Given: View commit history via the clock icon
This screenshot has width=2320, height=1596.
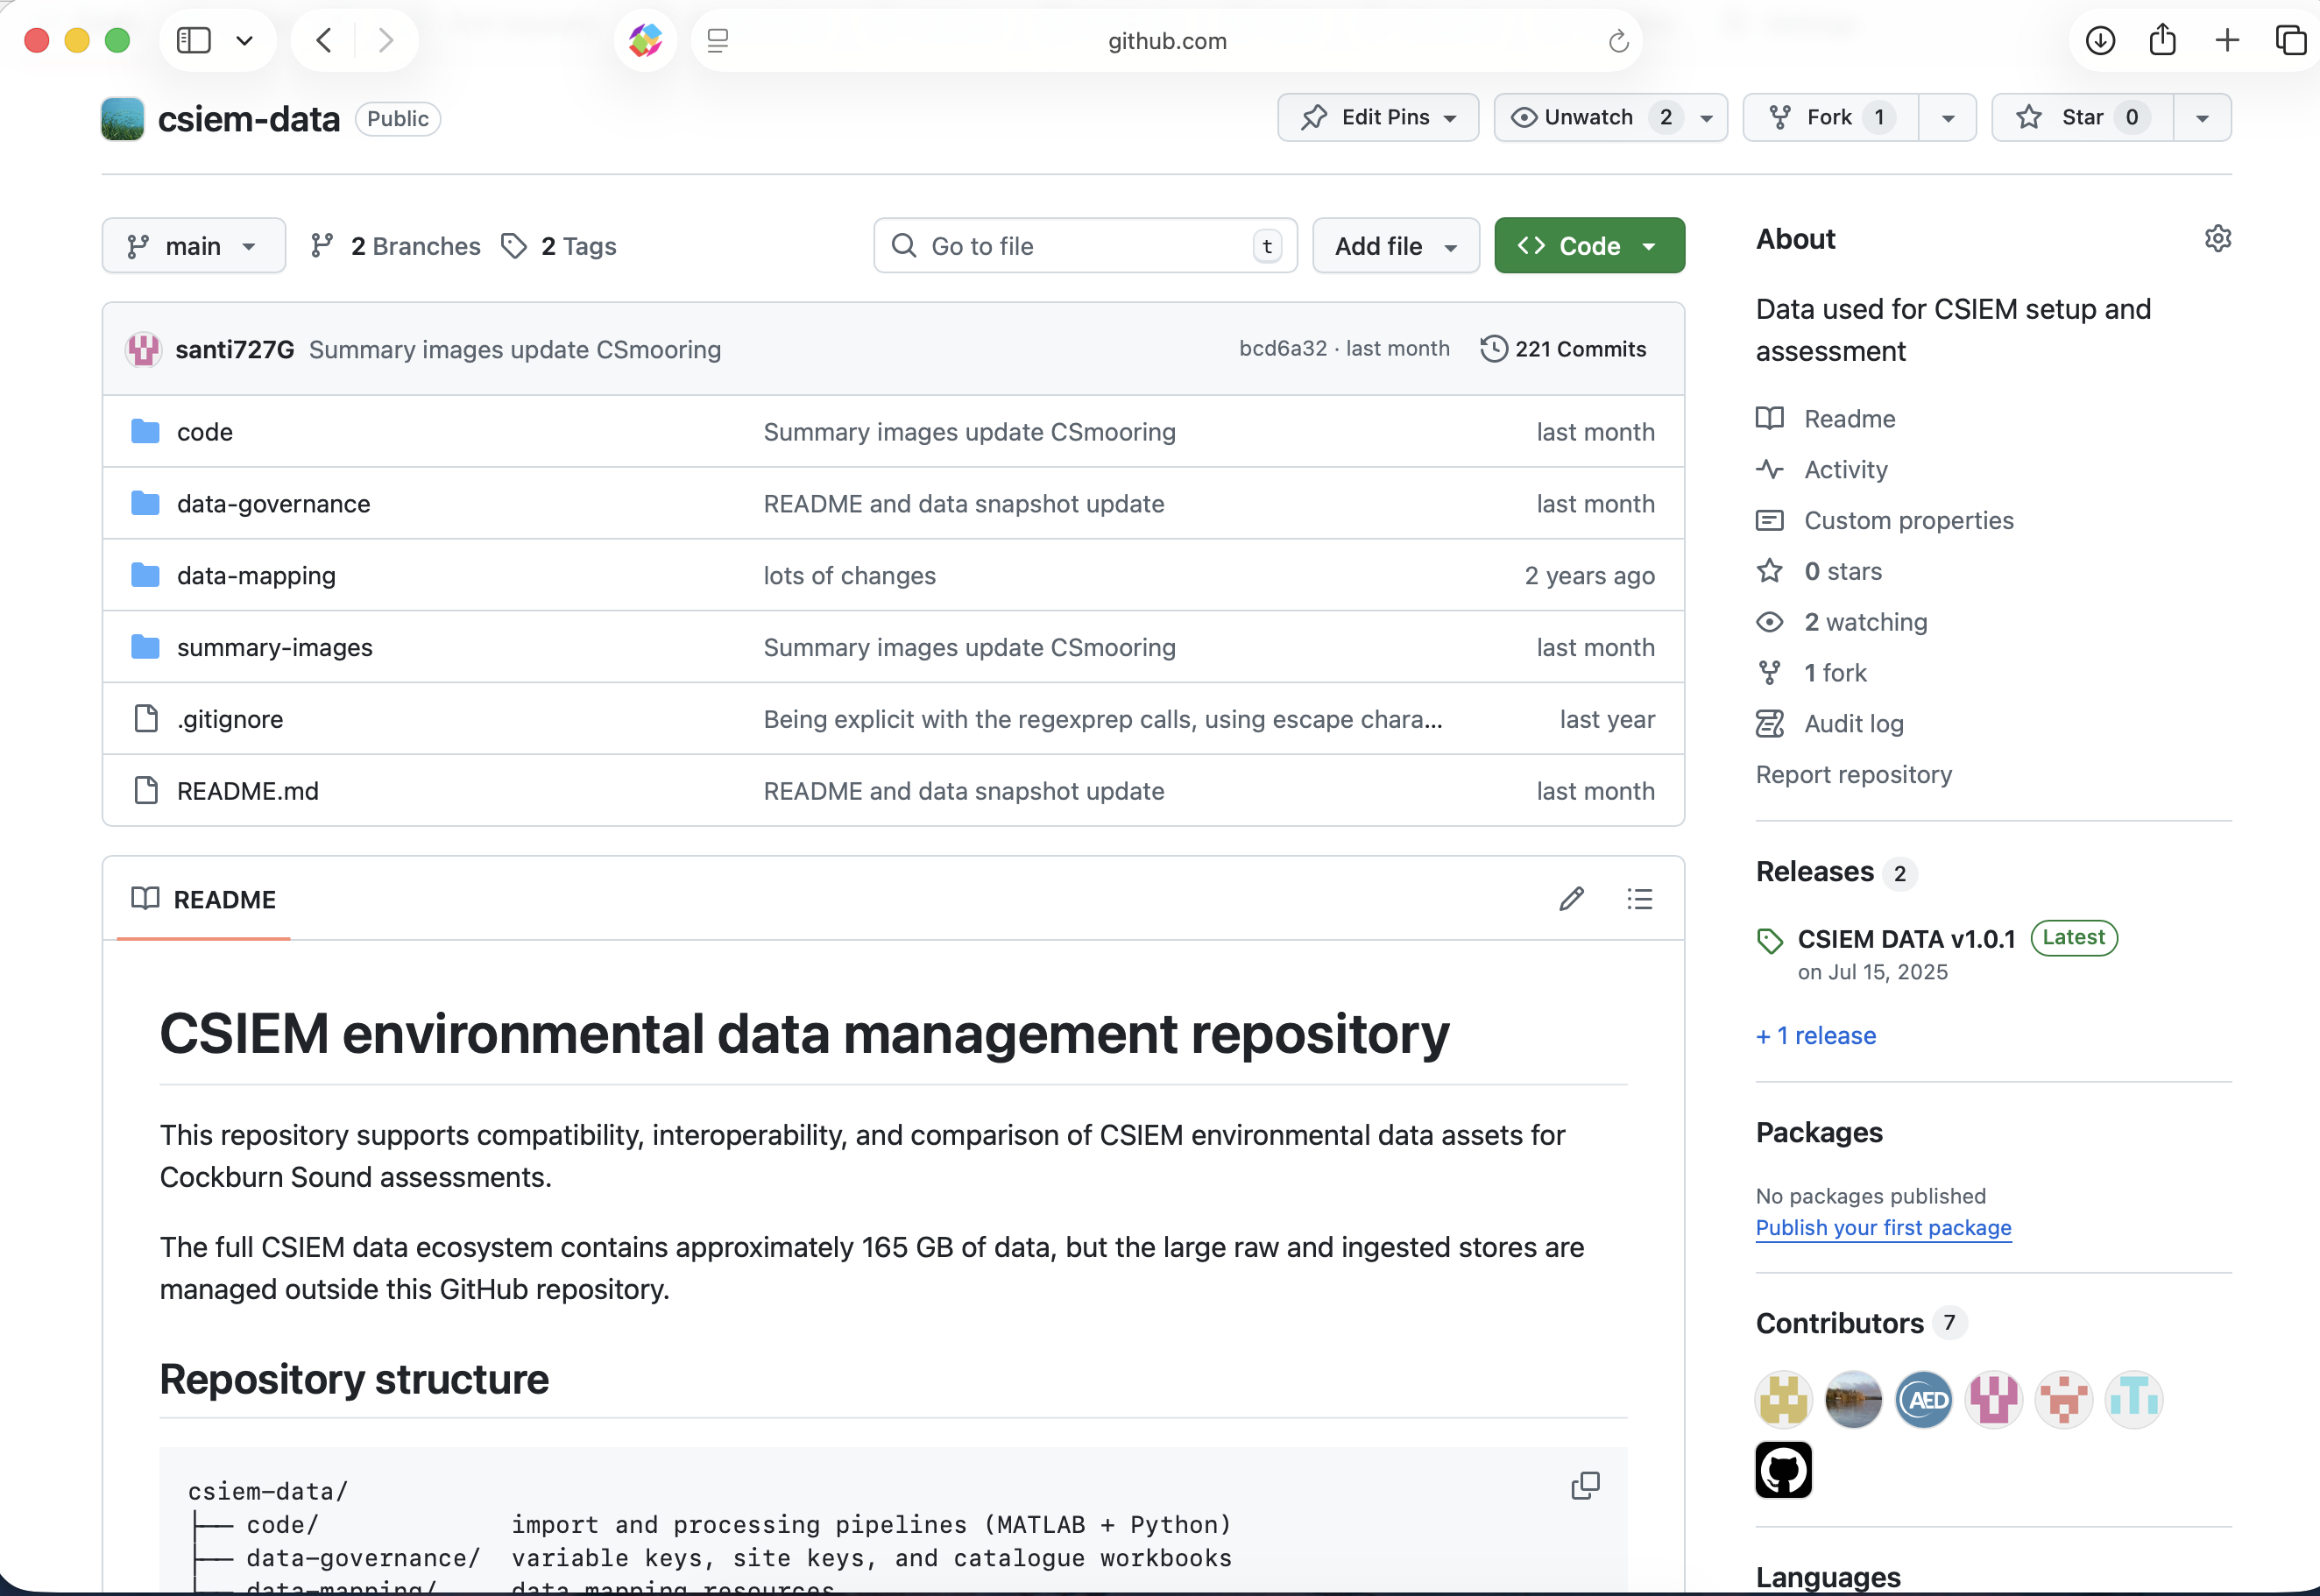Looking at the screenshot, I should [x=1494, y=348].
